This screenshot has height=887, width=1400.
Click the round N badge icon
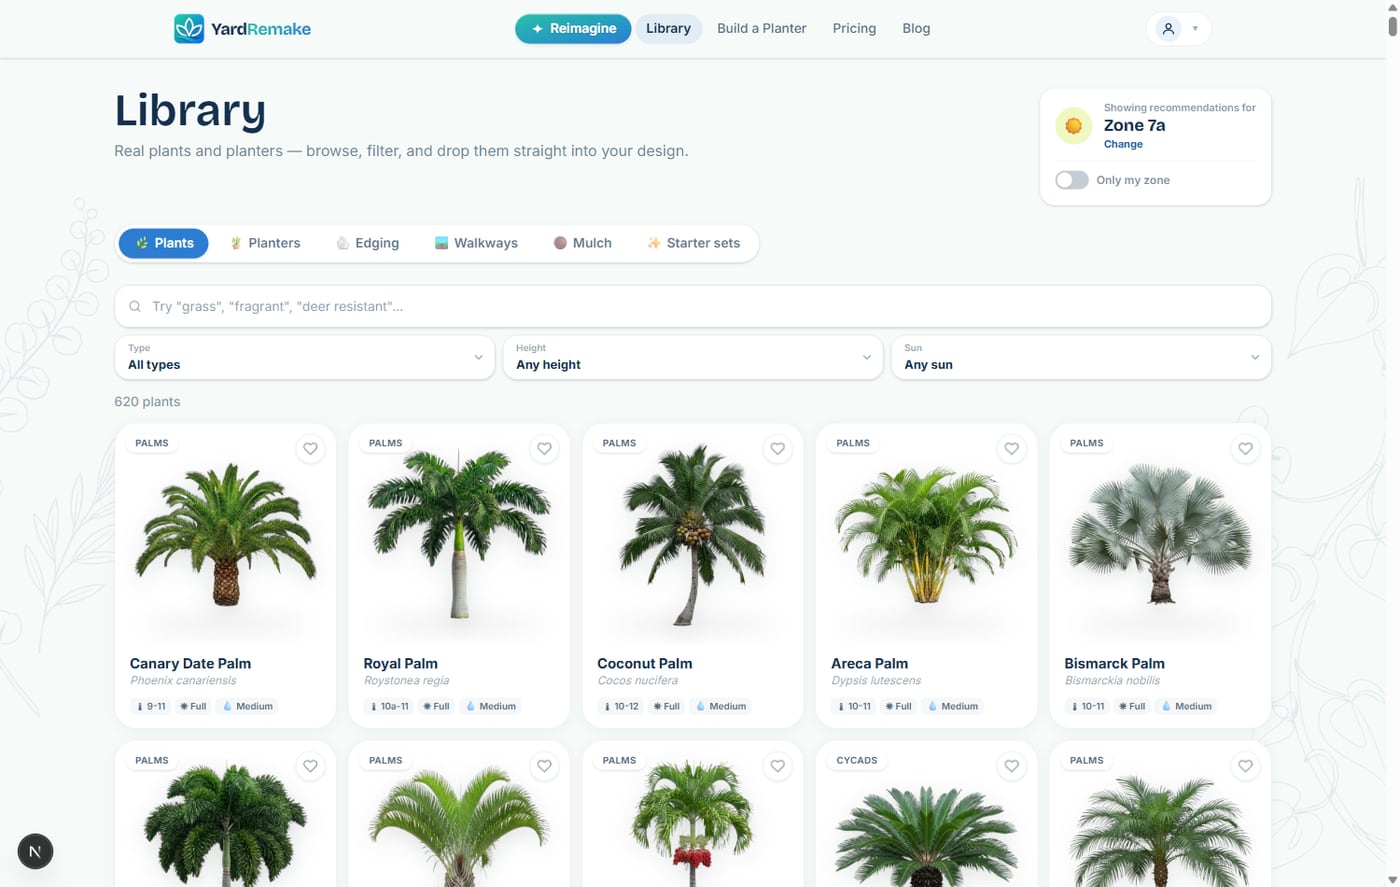[35, 852]
